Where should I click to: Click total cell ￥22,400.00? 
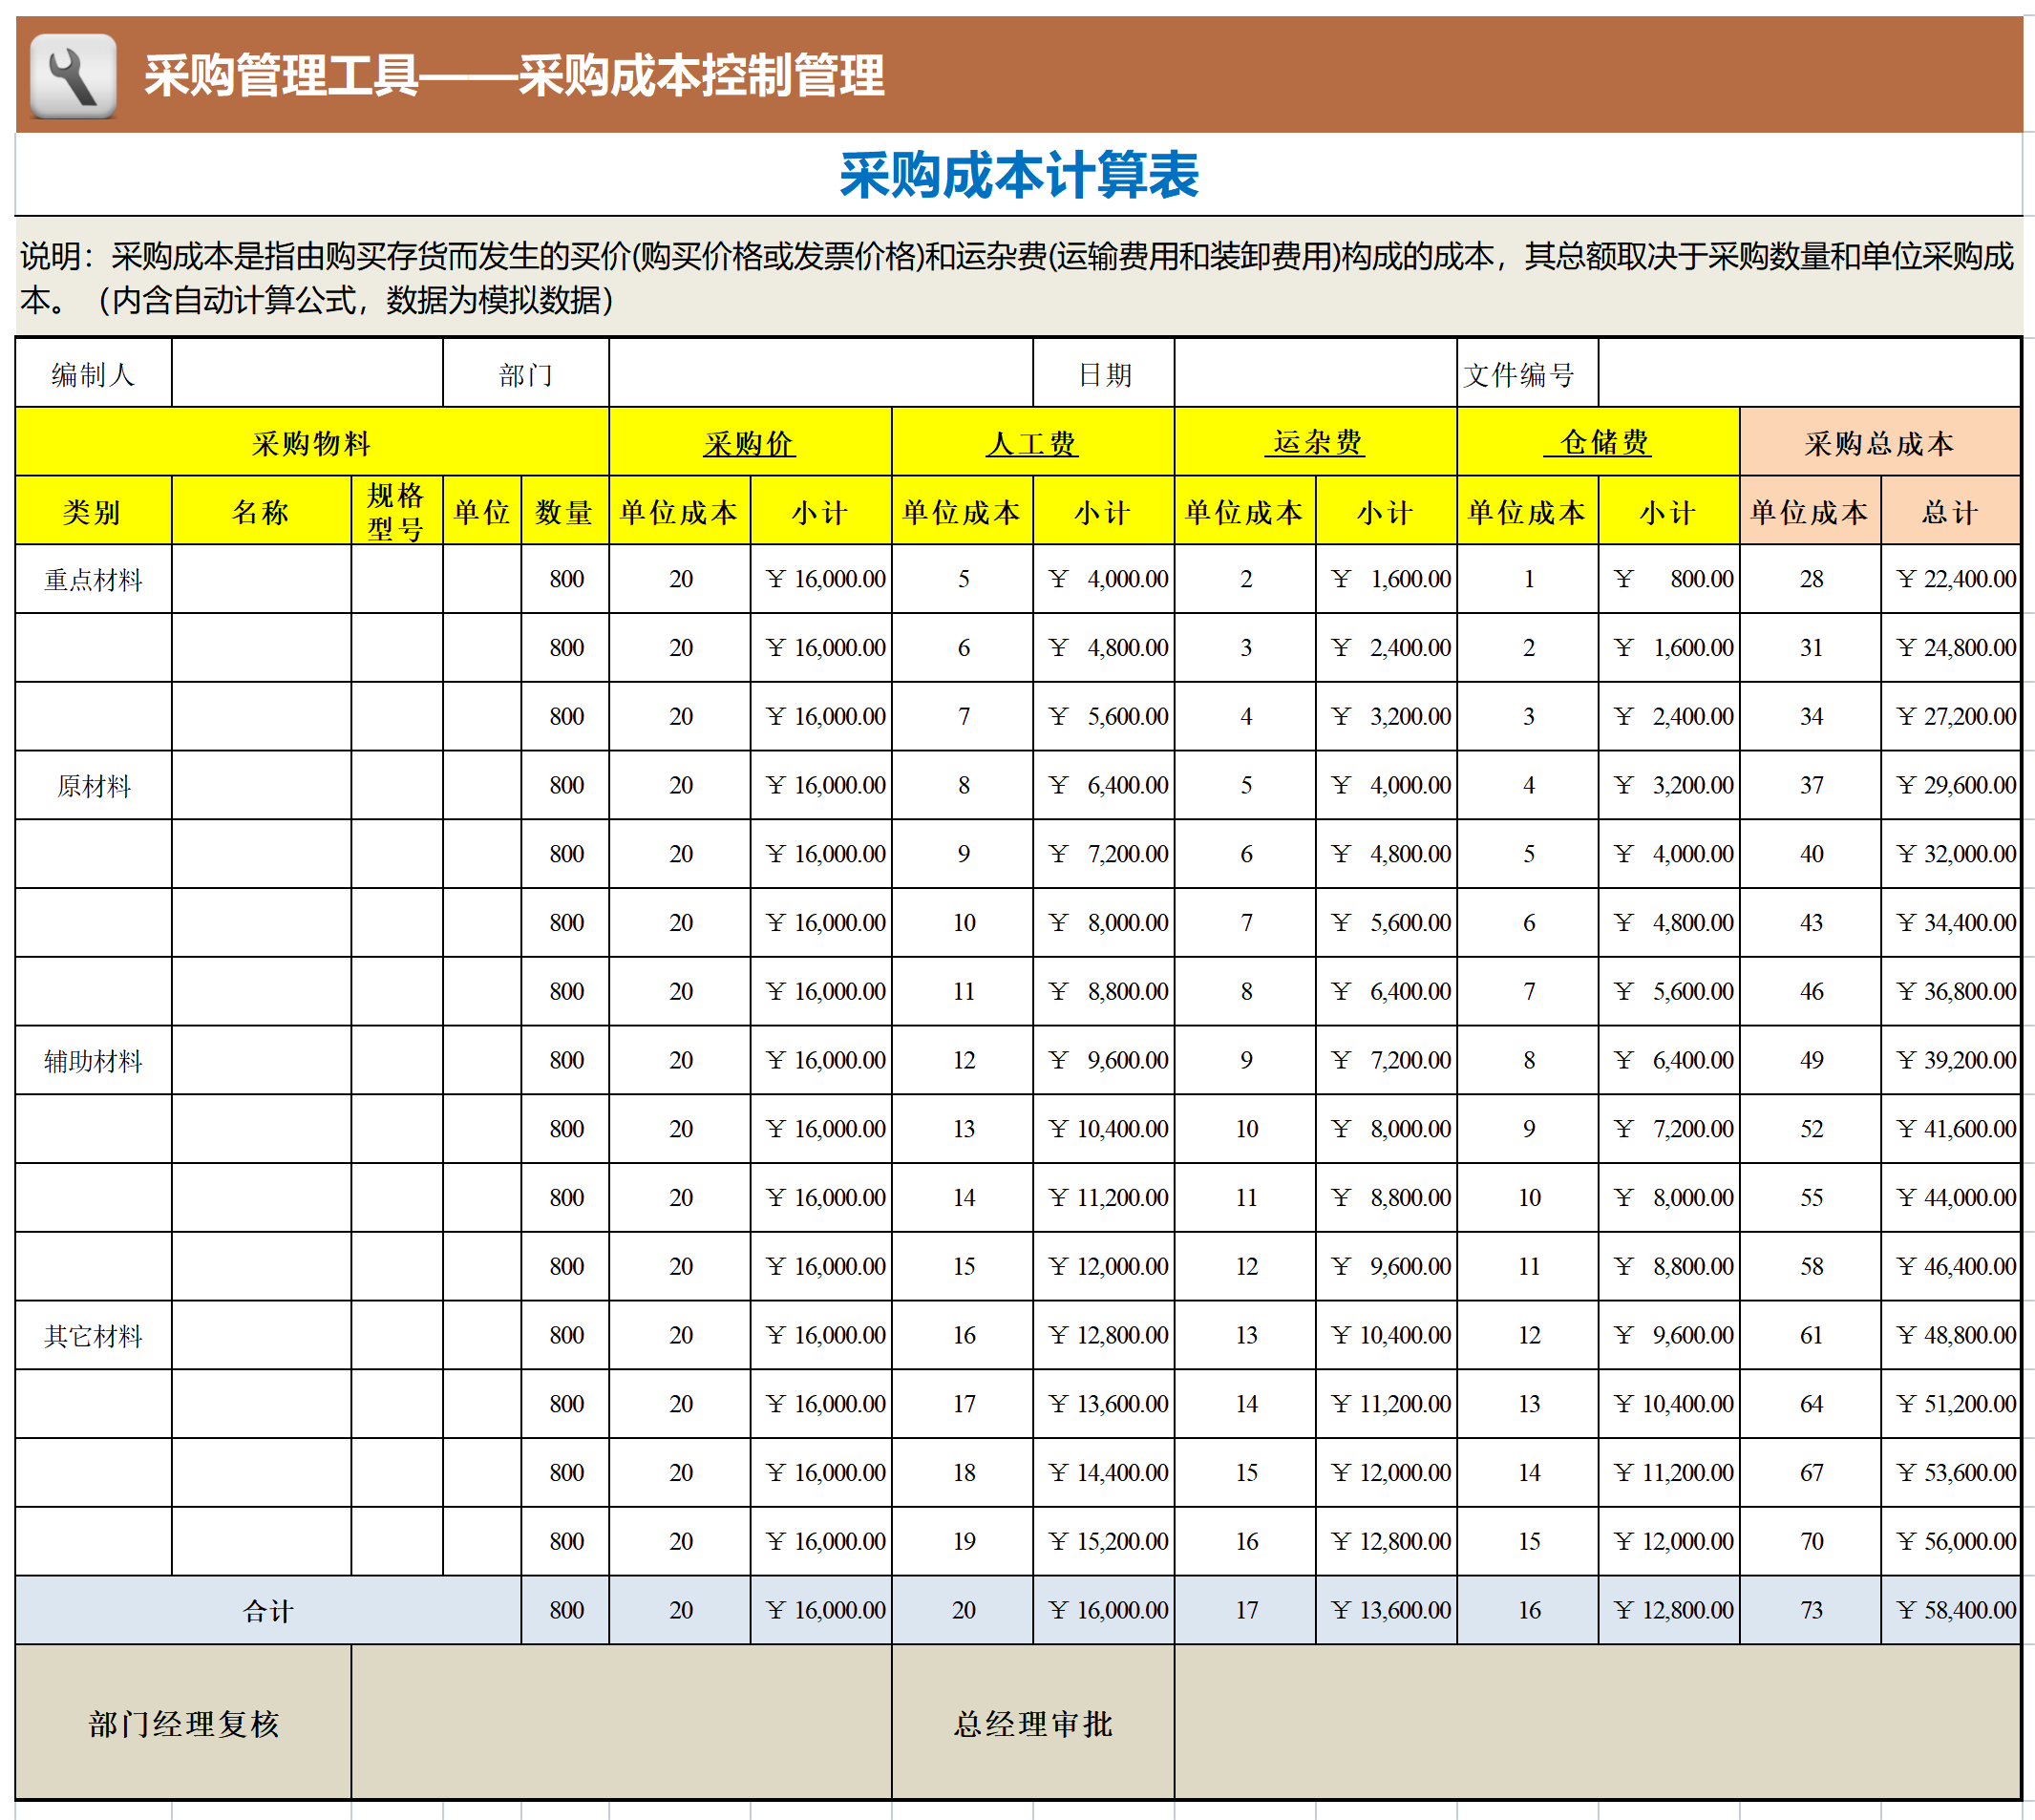(x=1950, y=579)
